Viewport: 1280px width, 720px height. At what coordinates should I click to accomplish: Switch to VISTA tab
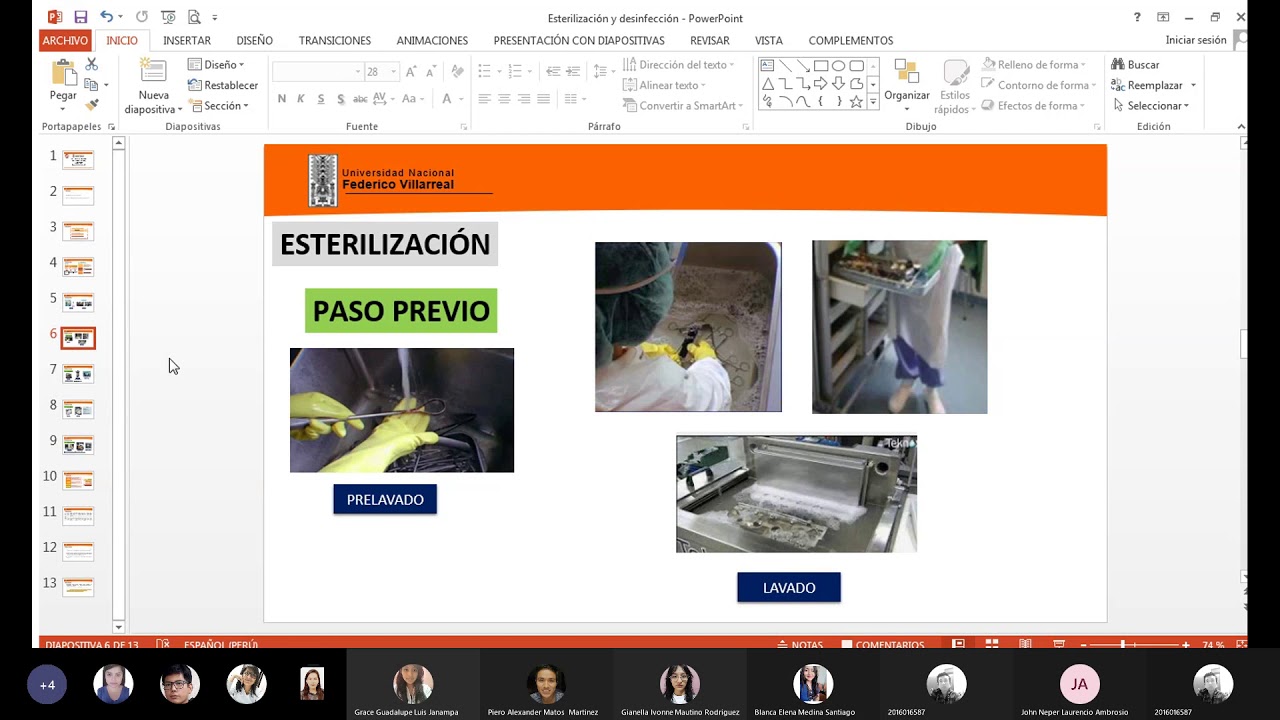(x=769, y=40)
